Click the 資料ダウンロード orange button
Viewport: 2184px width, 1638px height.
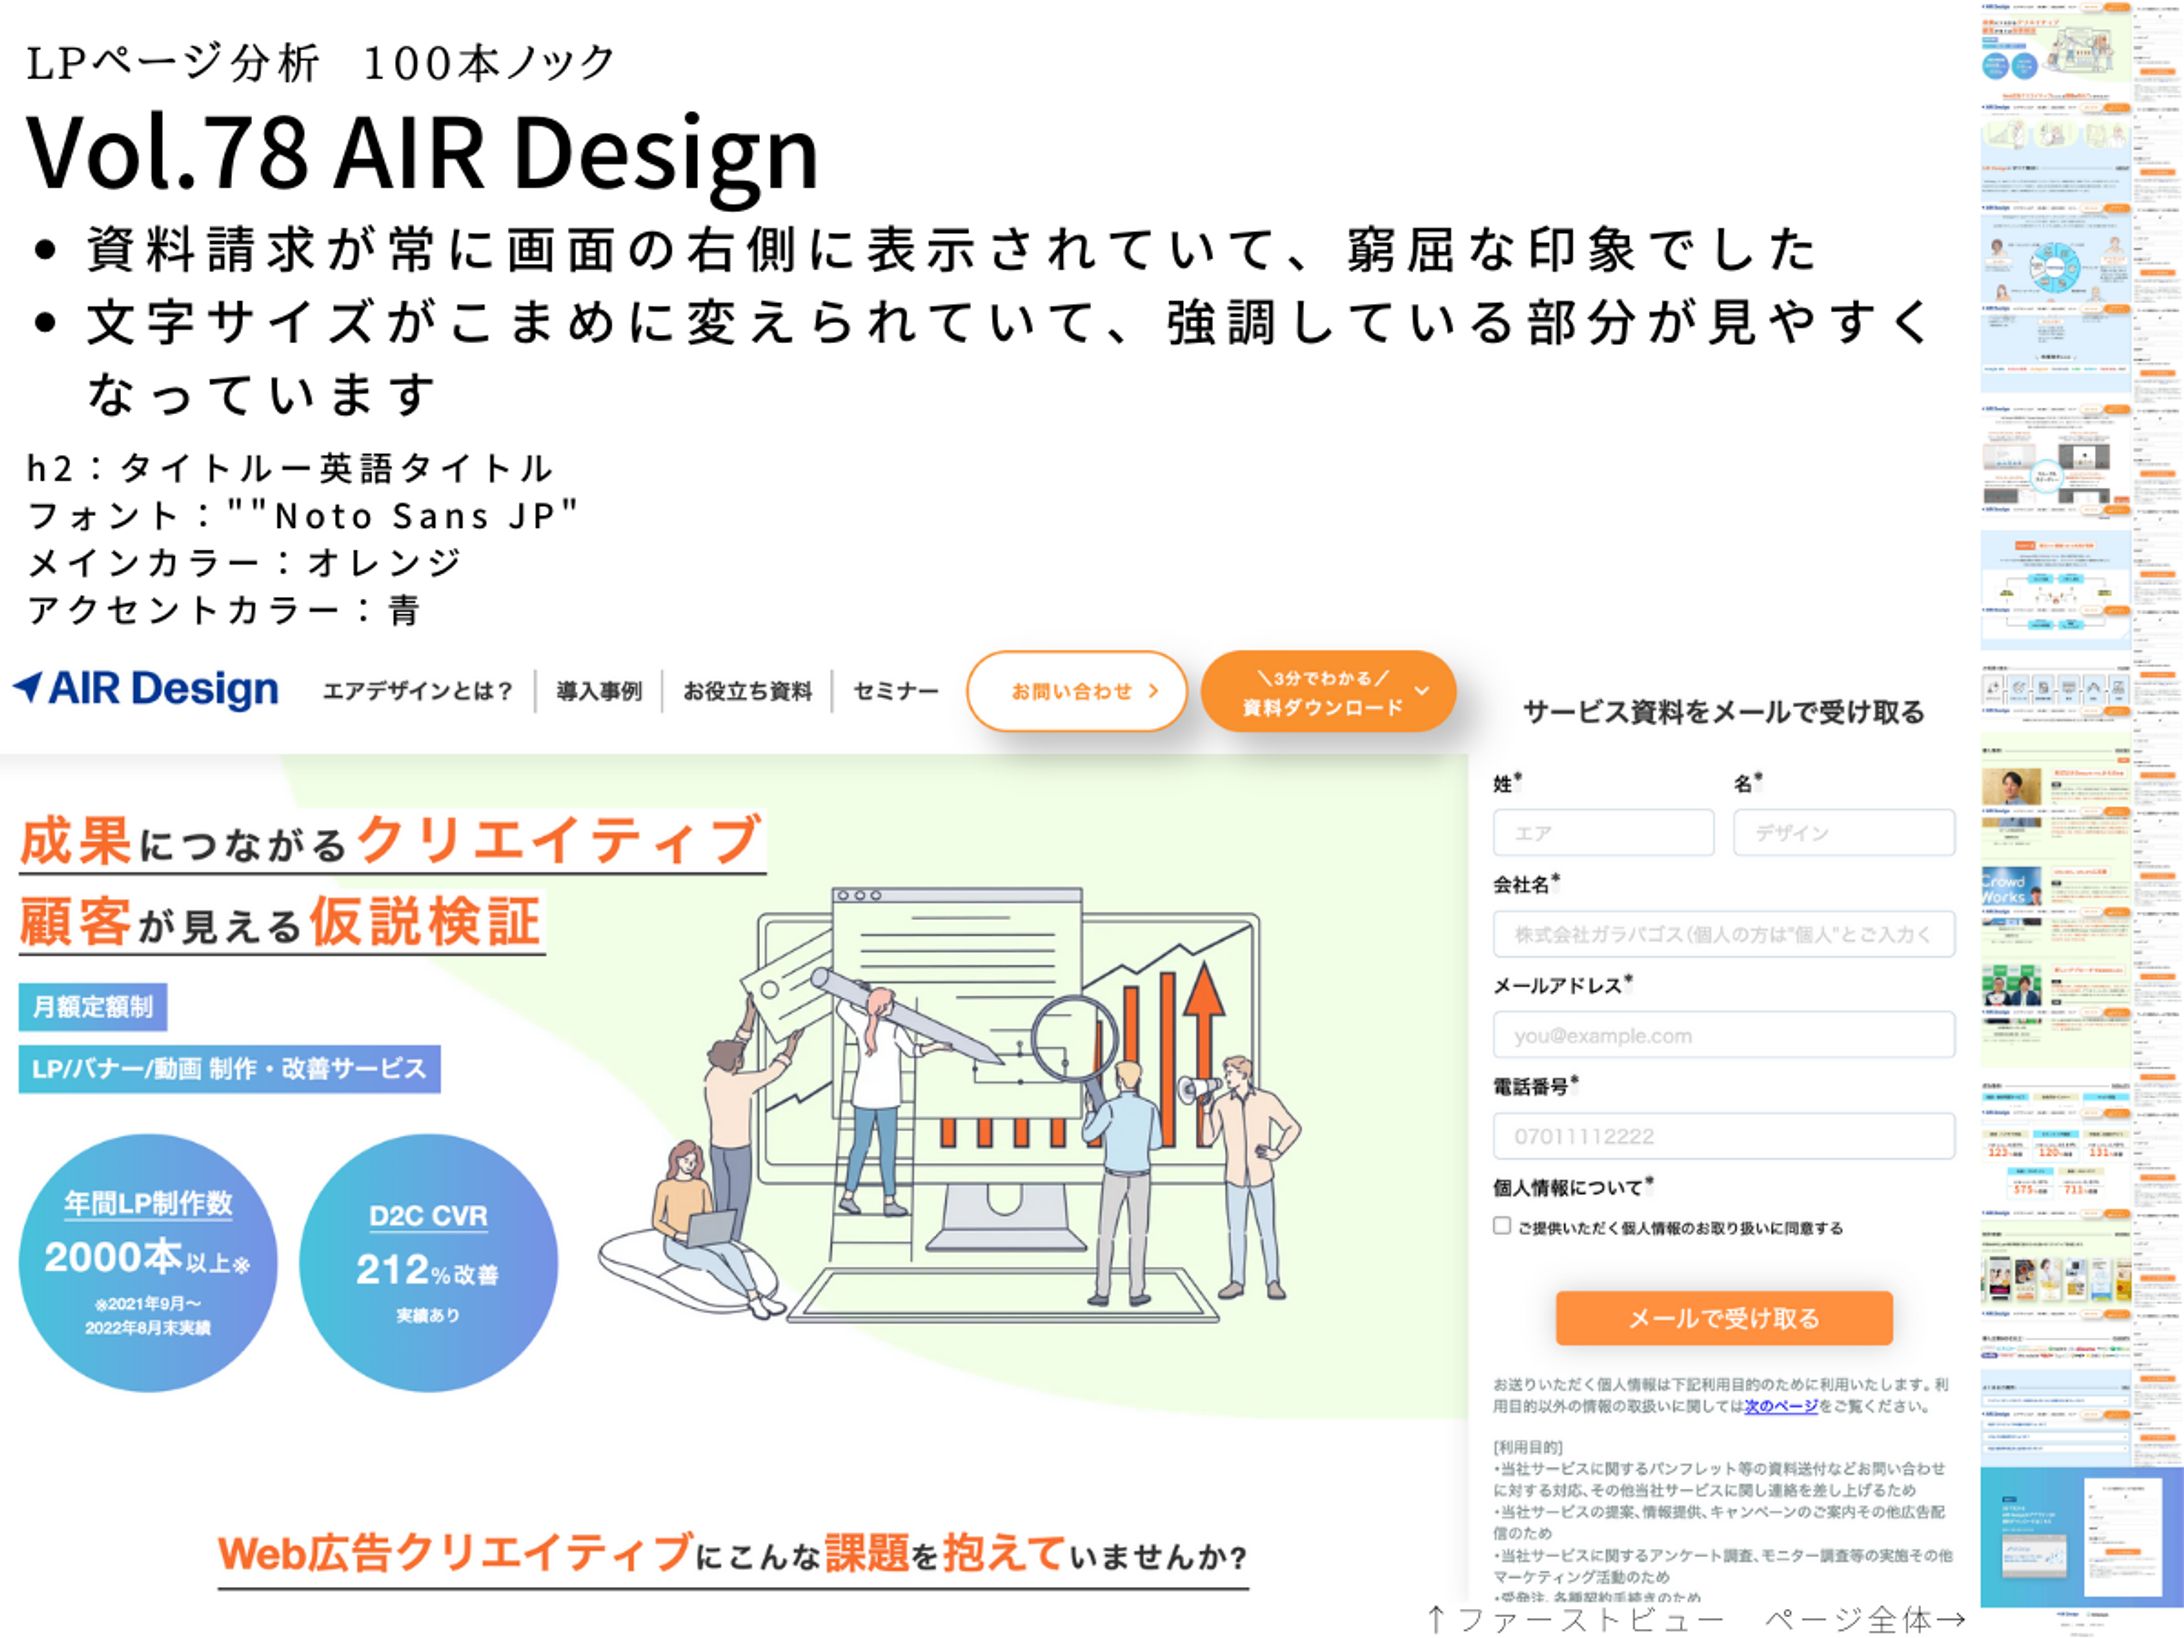click(1328, 691)
